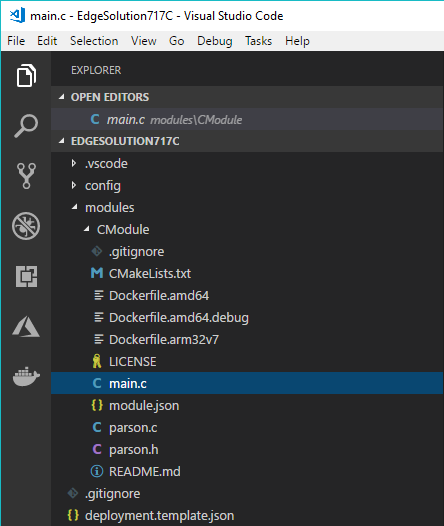The height and width of the screenshot is (526, 444).
Task: Click the git icon beside root .gitignore
Action: (x=73, y=493)
